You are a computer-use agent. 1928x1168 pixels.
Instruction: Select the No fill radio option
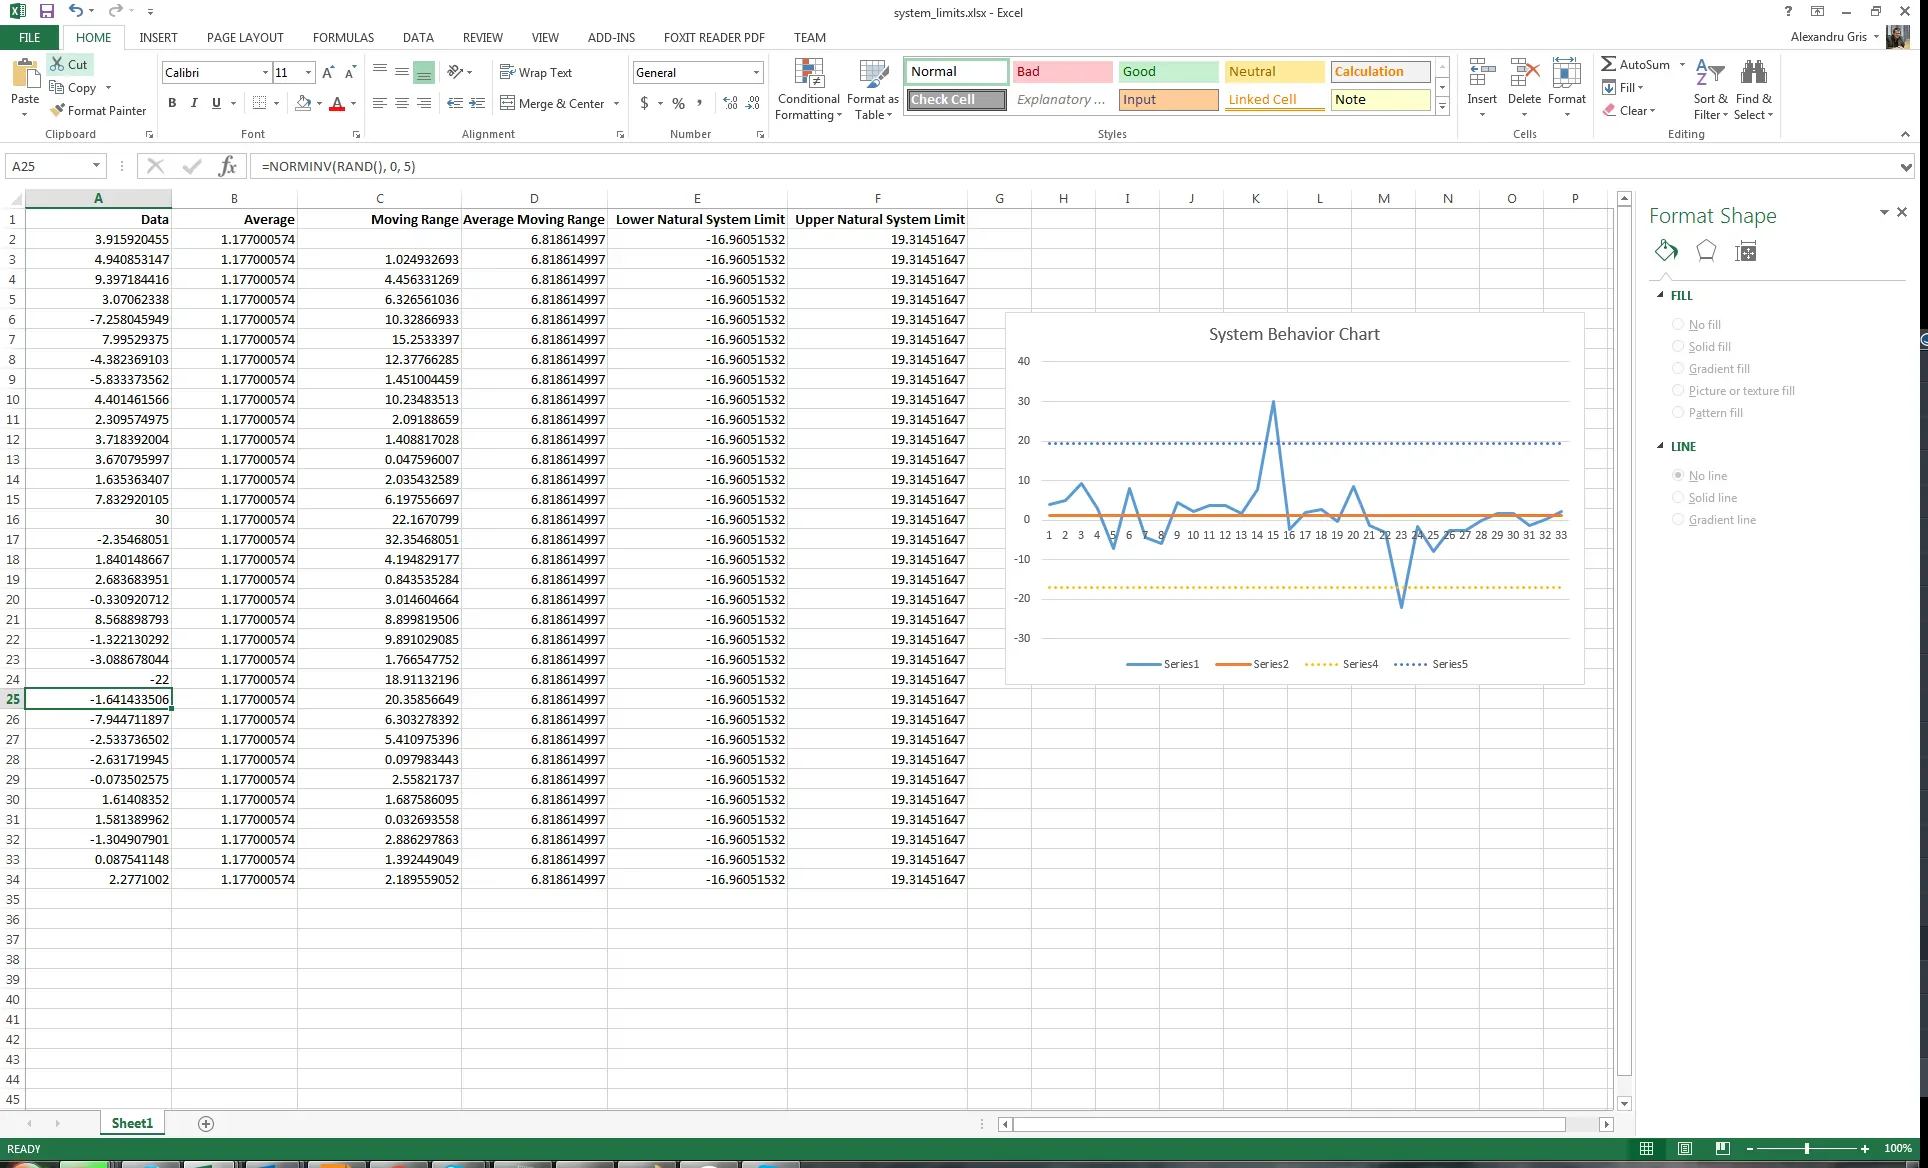(x=1679, y=324)
